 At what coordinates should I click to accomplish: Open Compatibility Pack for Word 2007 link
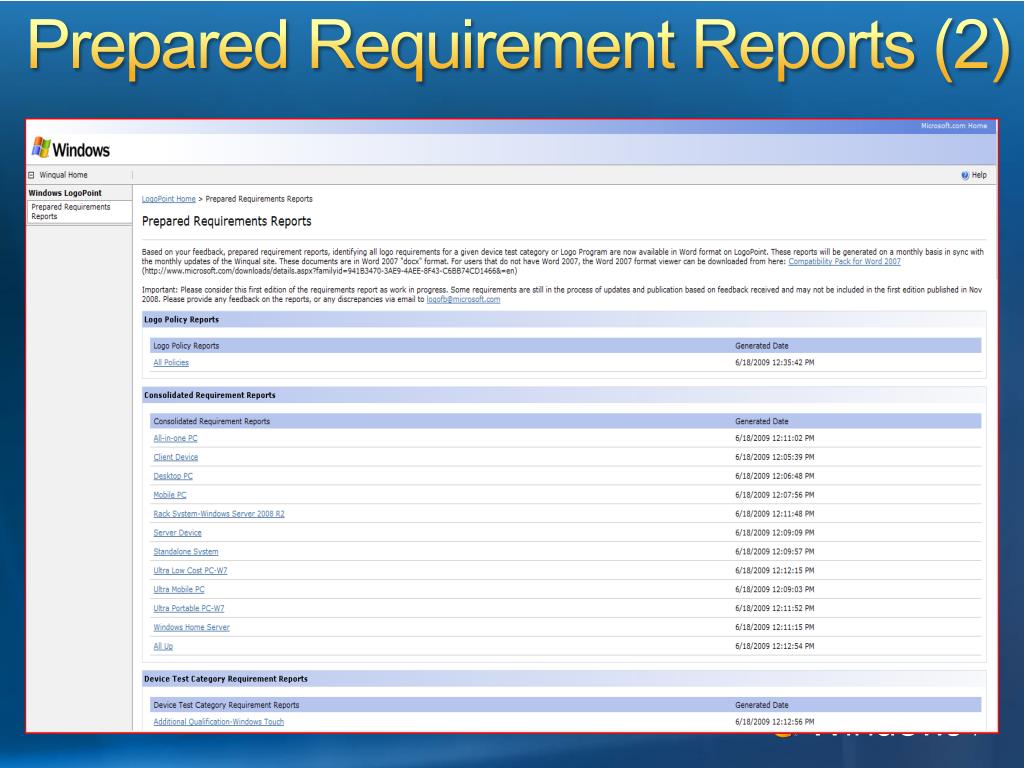pyautogui.click(x=844, y=261)
